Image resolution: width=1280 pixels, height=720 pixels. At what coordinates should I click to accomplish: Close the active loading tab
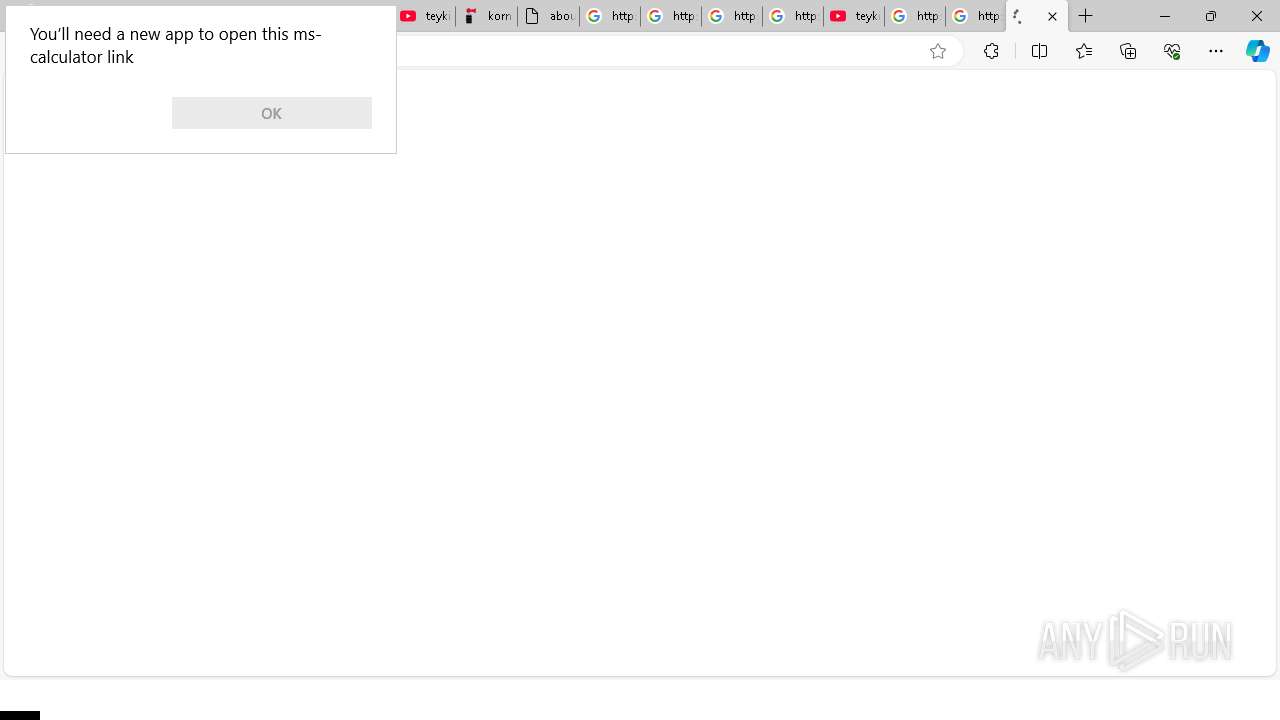click(x=1052, y=16)
